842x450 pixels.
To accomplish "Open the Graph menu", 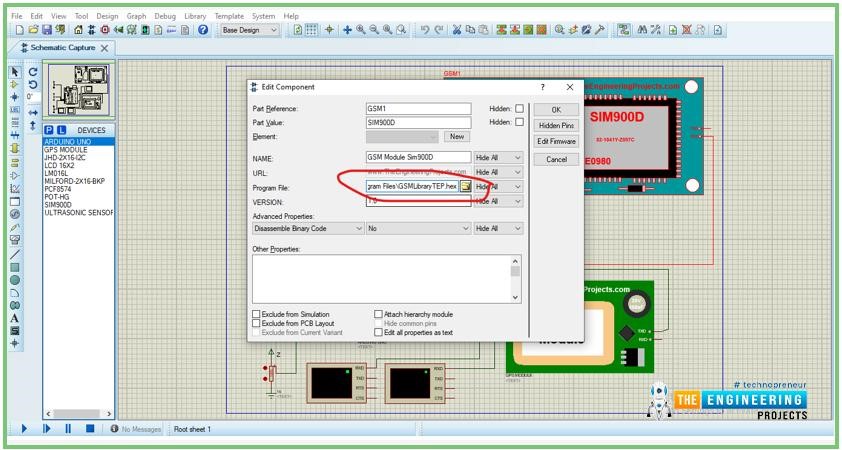I will (136, 16).
